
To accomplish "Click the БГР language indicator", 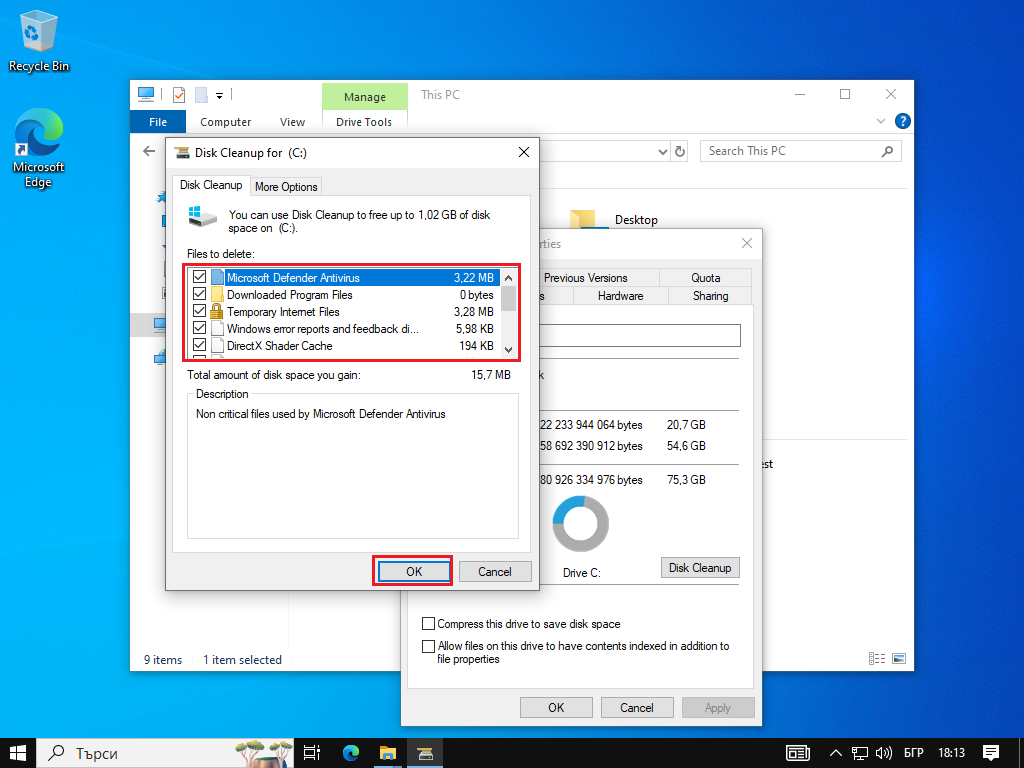I will pyautogui.click(x=914, y=753).
